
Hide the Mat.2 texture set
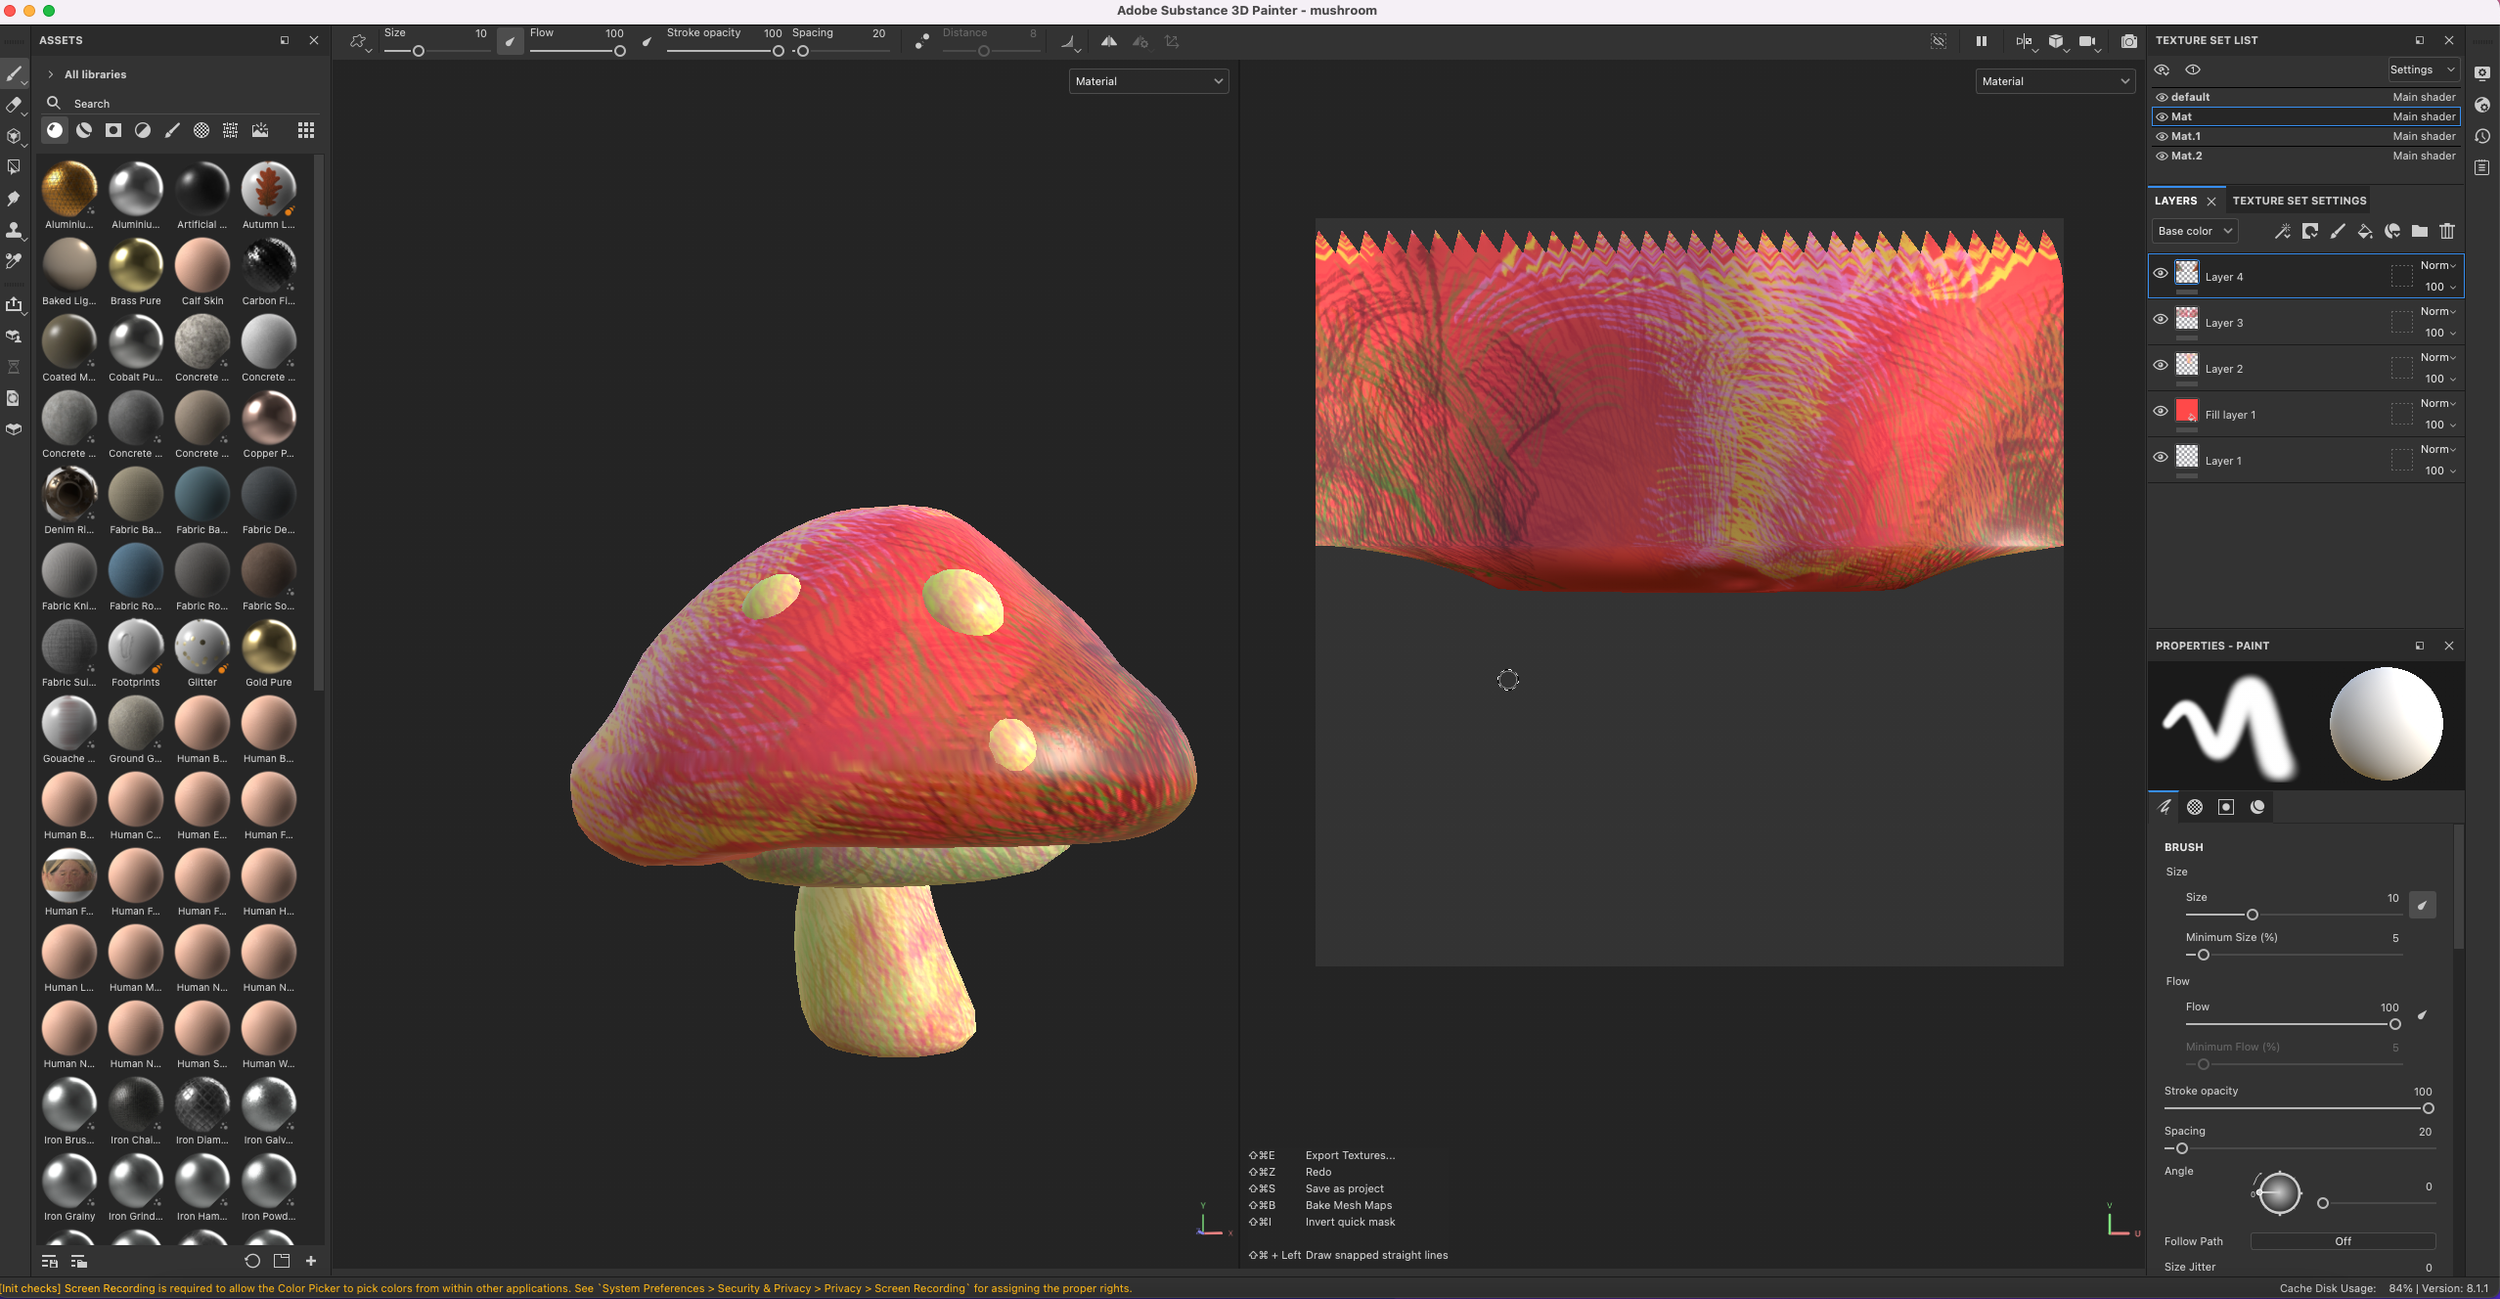(2162, 157)
